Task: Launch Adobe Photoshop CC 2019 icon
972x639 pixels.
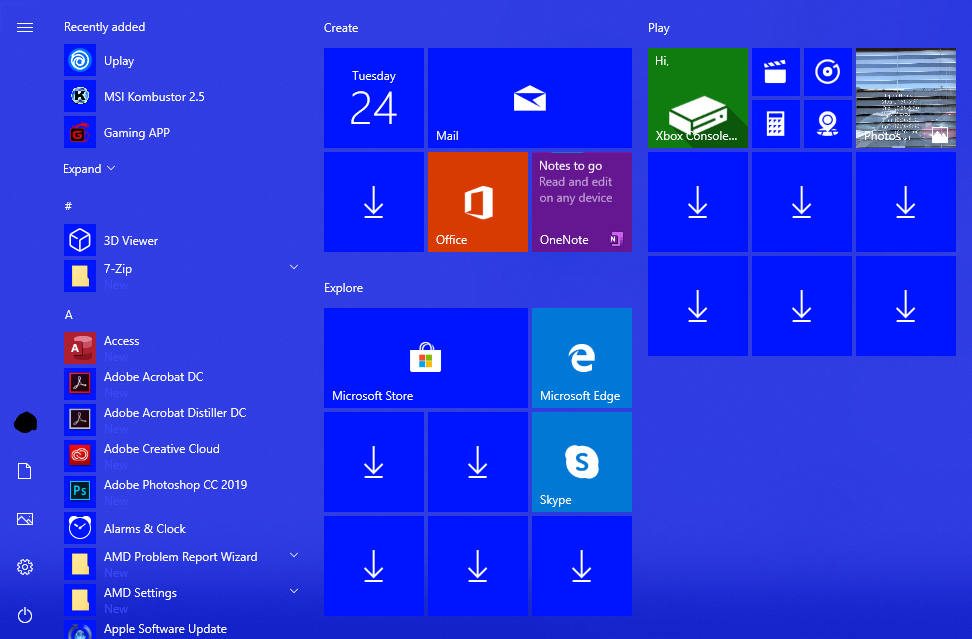Action: pos(80,491)
